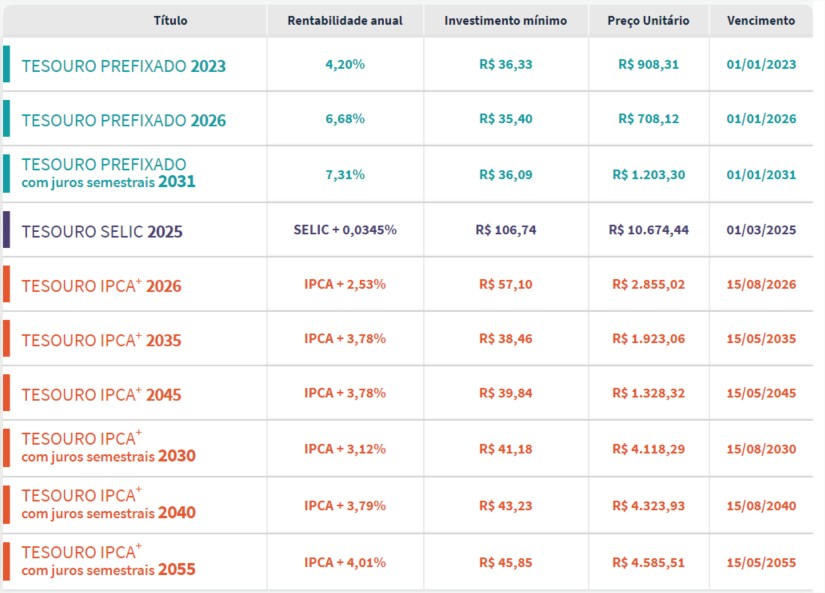Select the 15/08/2030 maturity date

click(x=761, y=449)
